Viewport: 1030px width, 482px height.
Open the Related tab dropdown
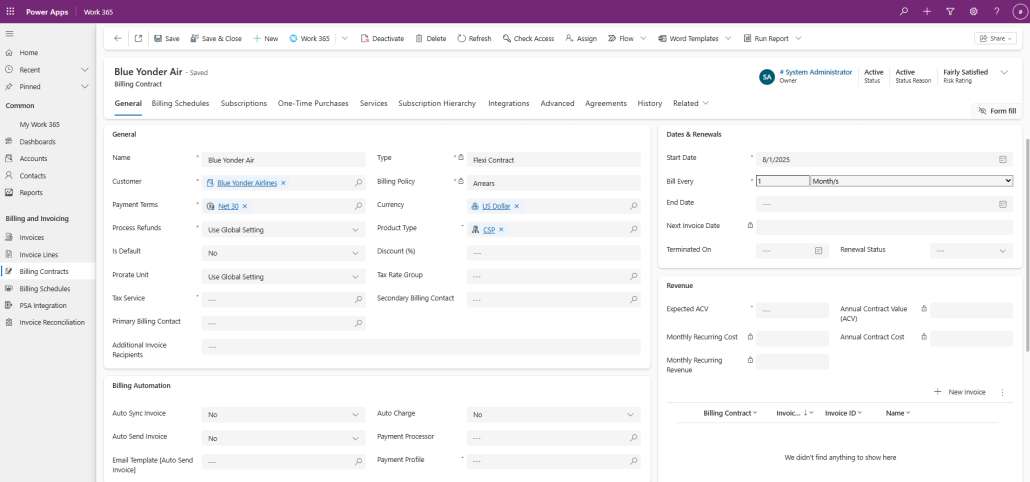[690, 103]
